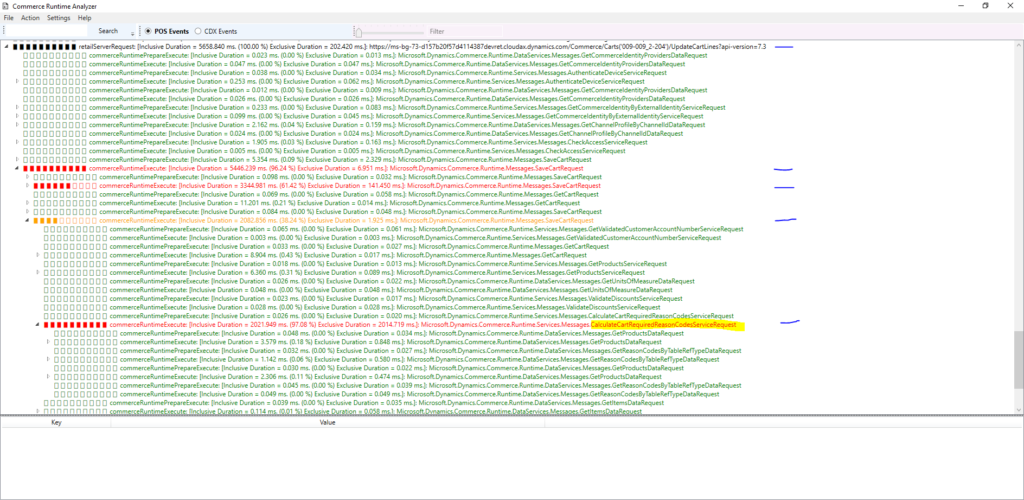Open the Help menu
Screen dimensions: 1024x500
point(85,18)
